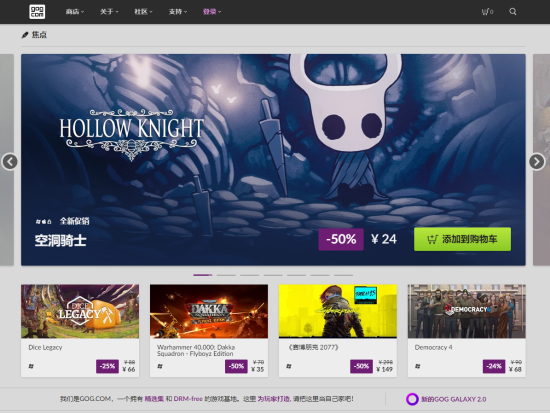The height and width of the screenshot is (413, 550).
Task: Click the Windows icon on 赛博朋克 2077 card
Action: 289,366
